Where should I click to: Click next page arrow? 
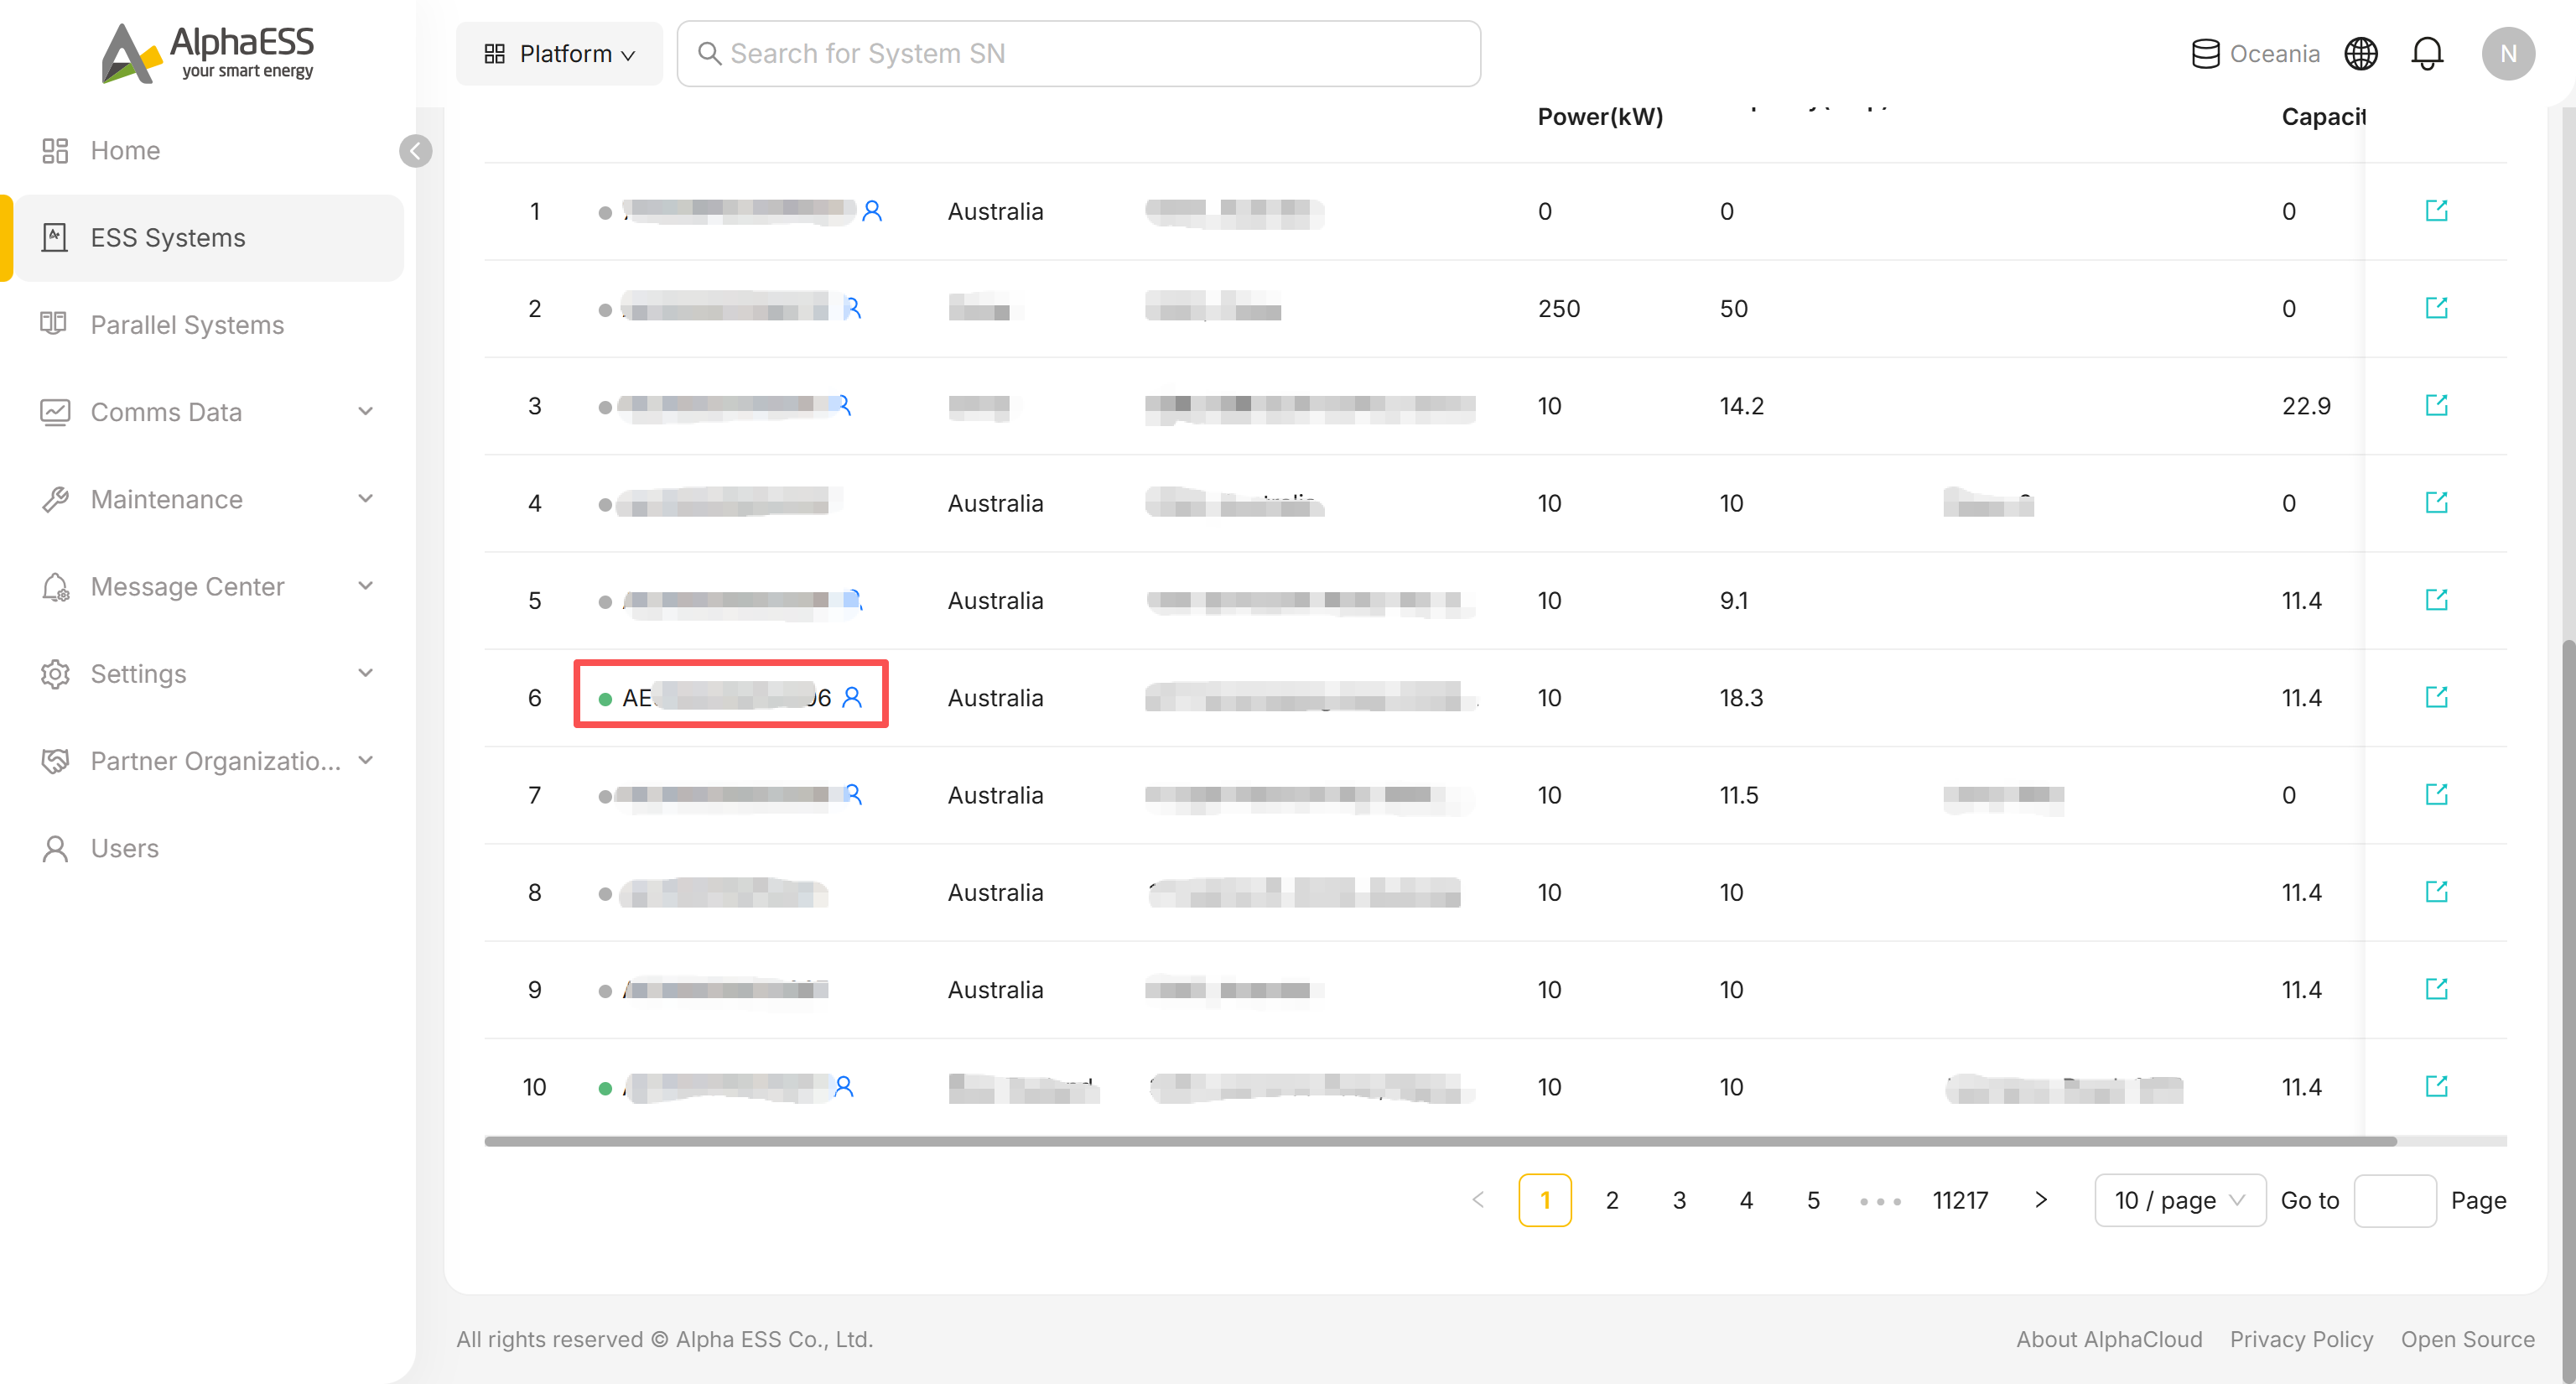tap(2041, 1199)
